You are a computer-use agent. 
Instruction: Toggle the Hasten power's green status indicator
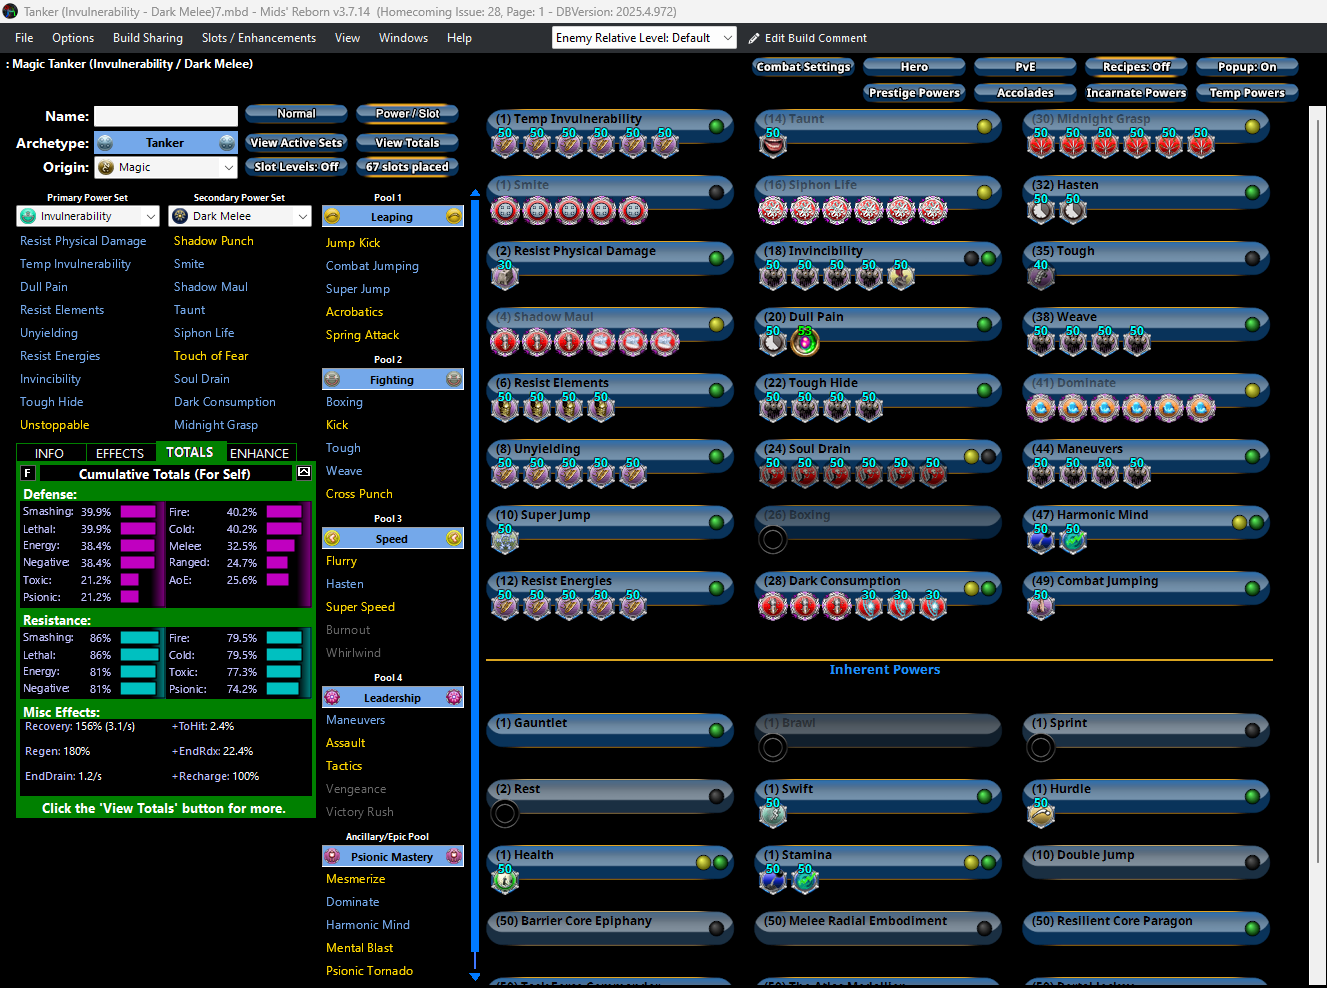point(1252,192)
